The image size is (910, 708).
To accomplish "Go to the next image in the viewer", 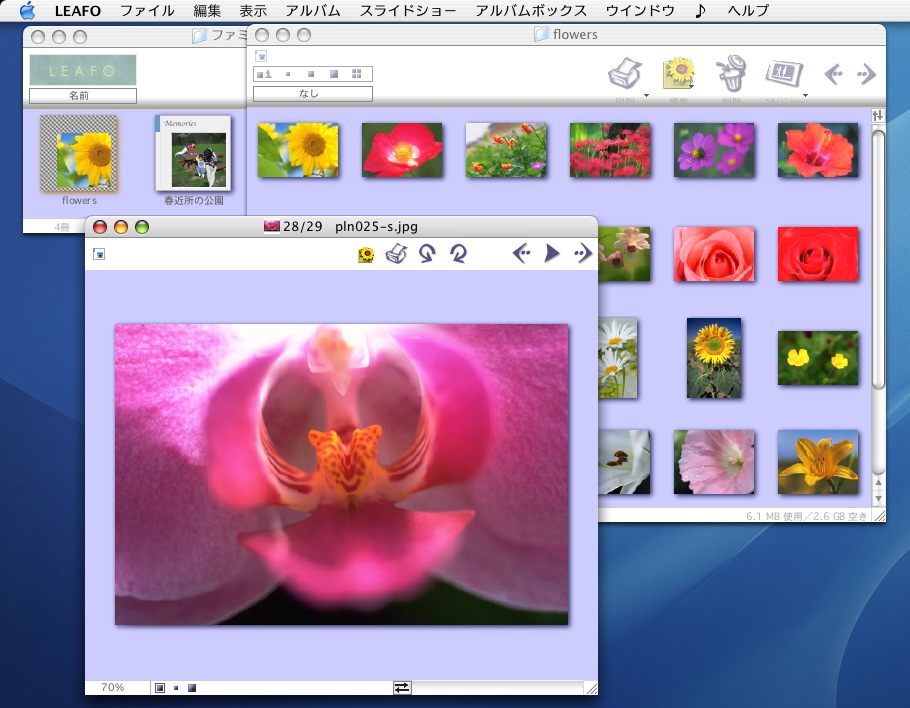I will pyautogui.click(x=583, y=254).
